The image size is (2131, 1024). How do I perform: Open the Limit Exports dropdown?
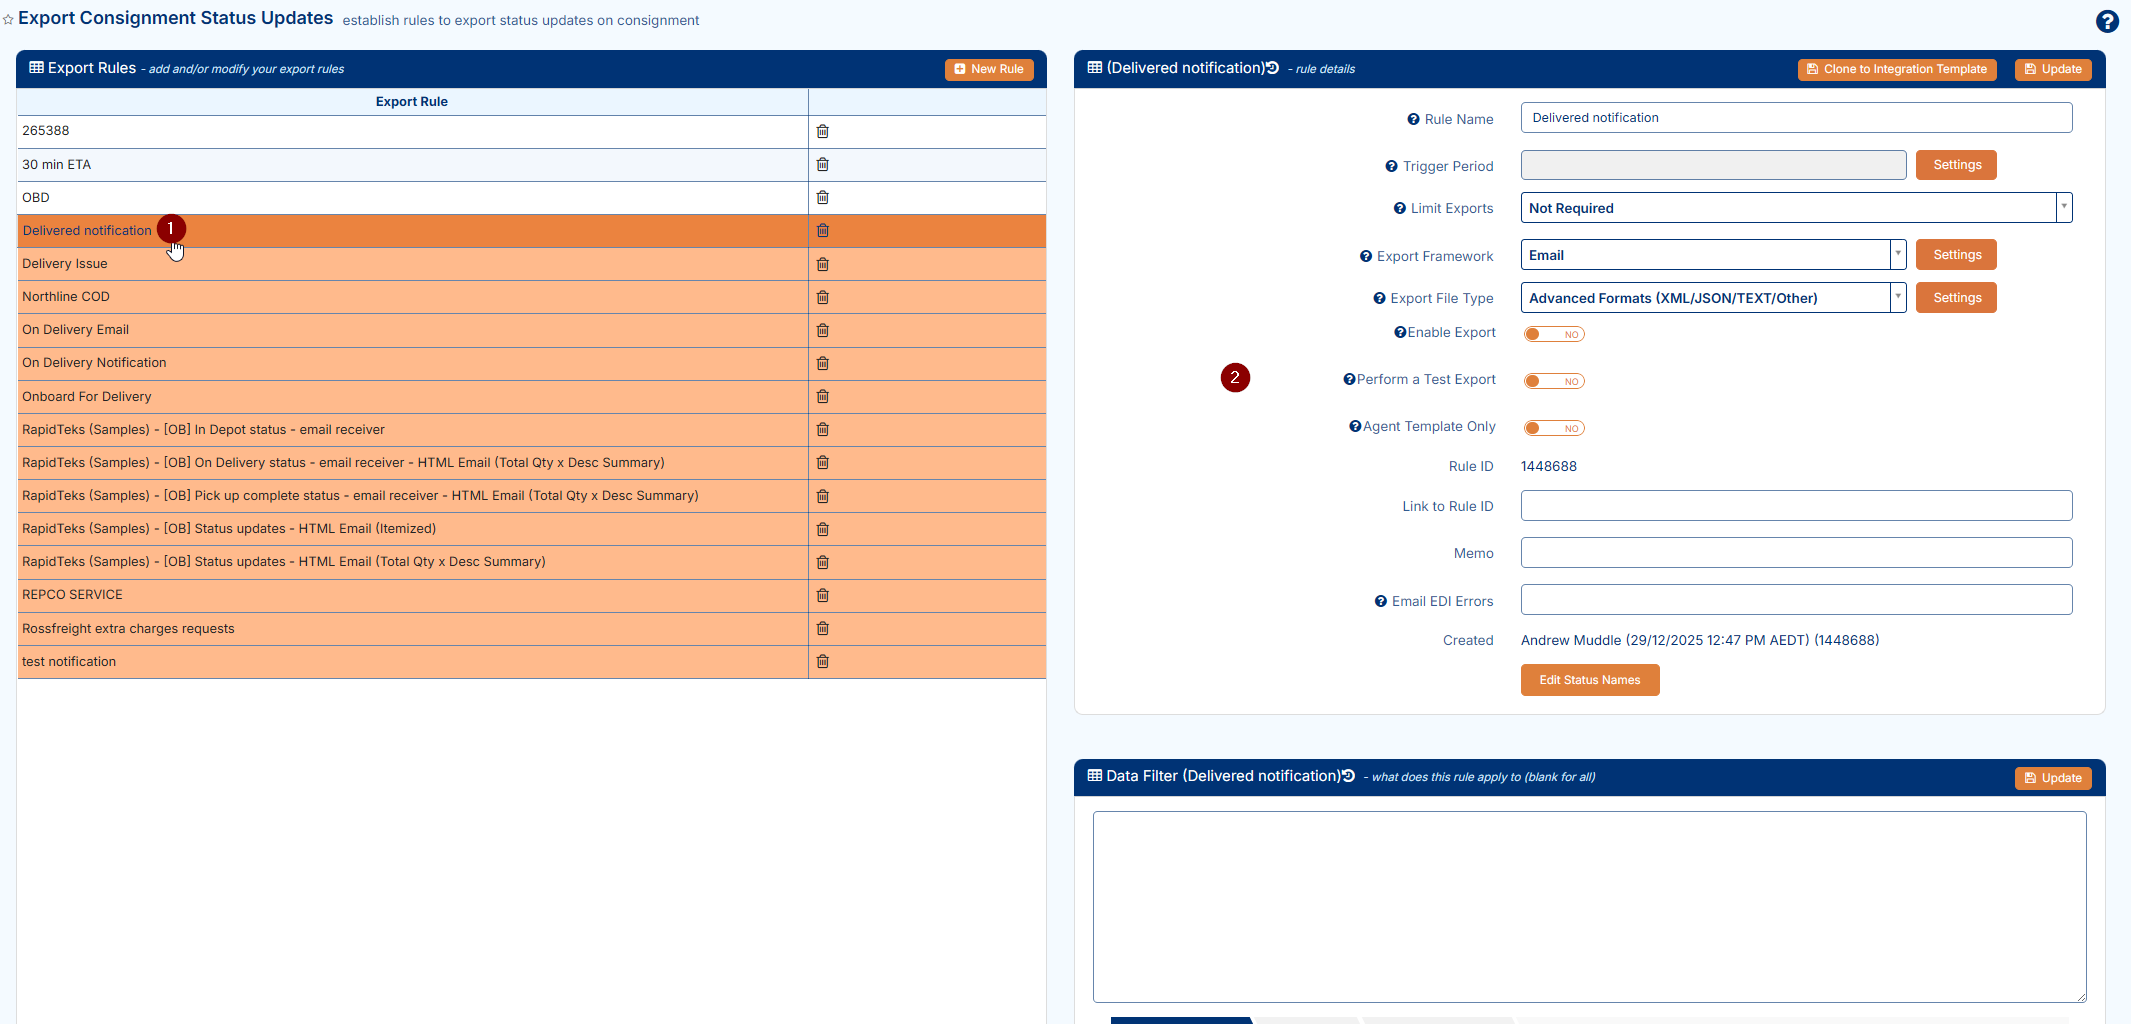(2063, 208)
